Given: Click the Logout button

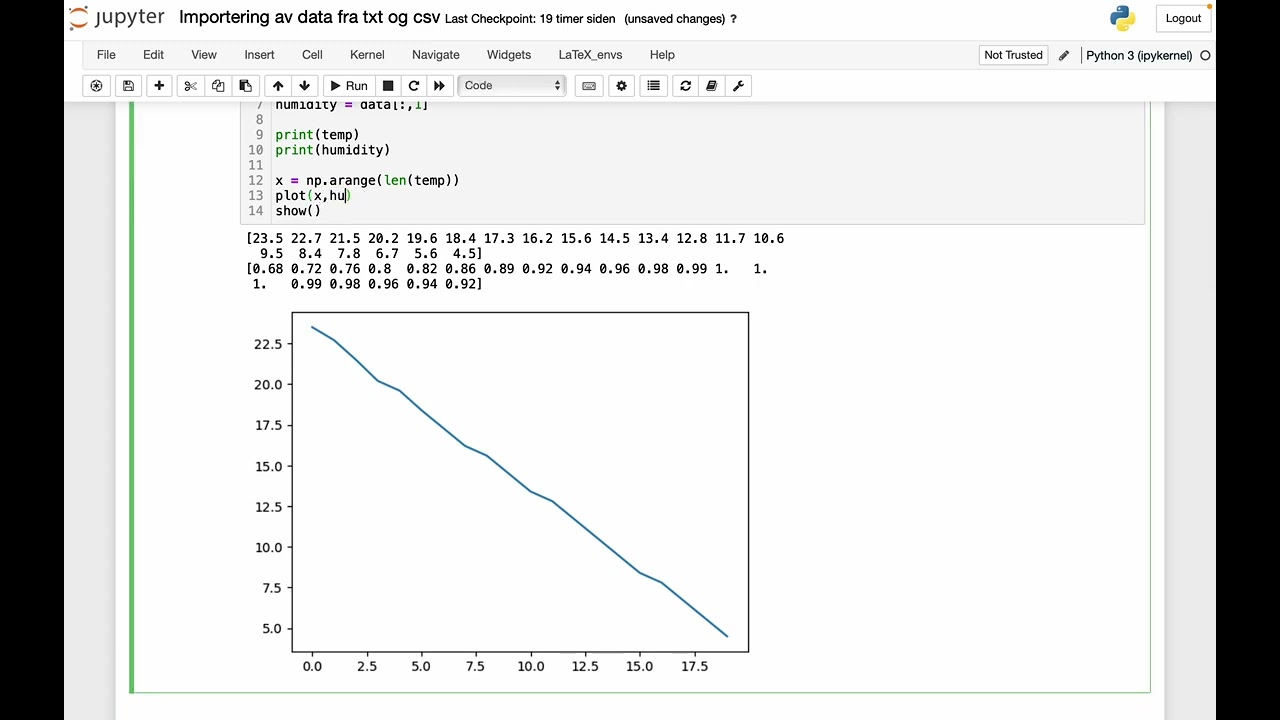Looking at the screenshot, I should (x=1183, y=18).
